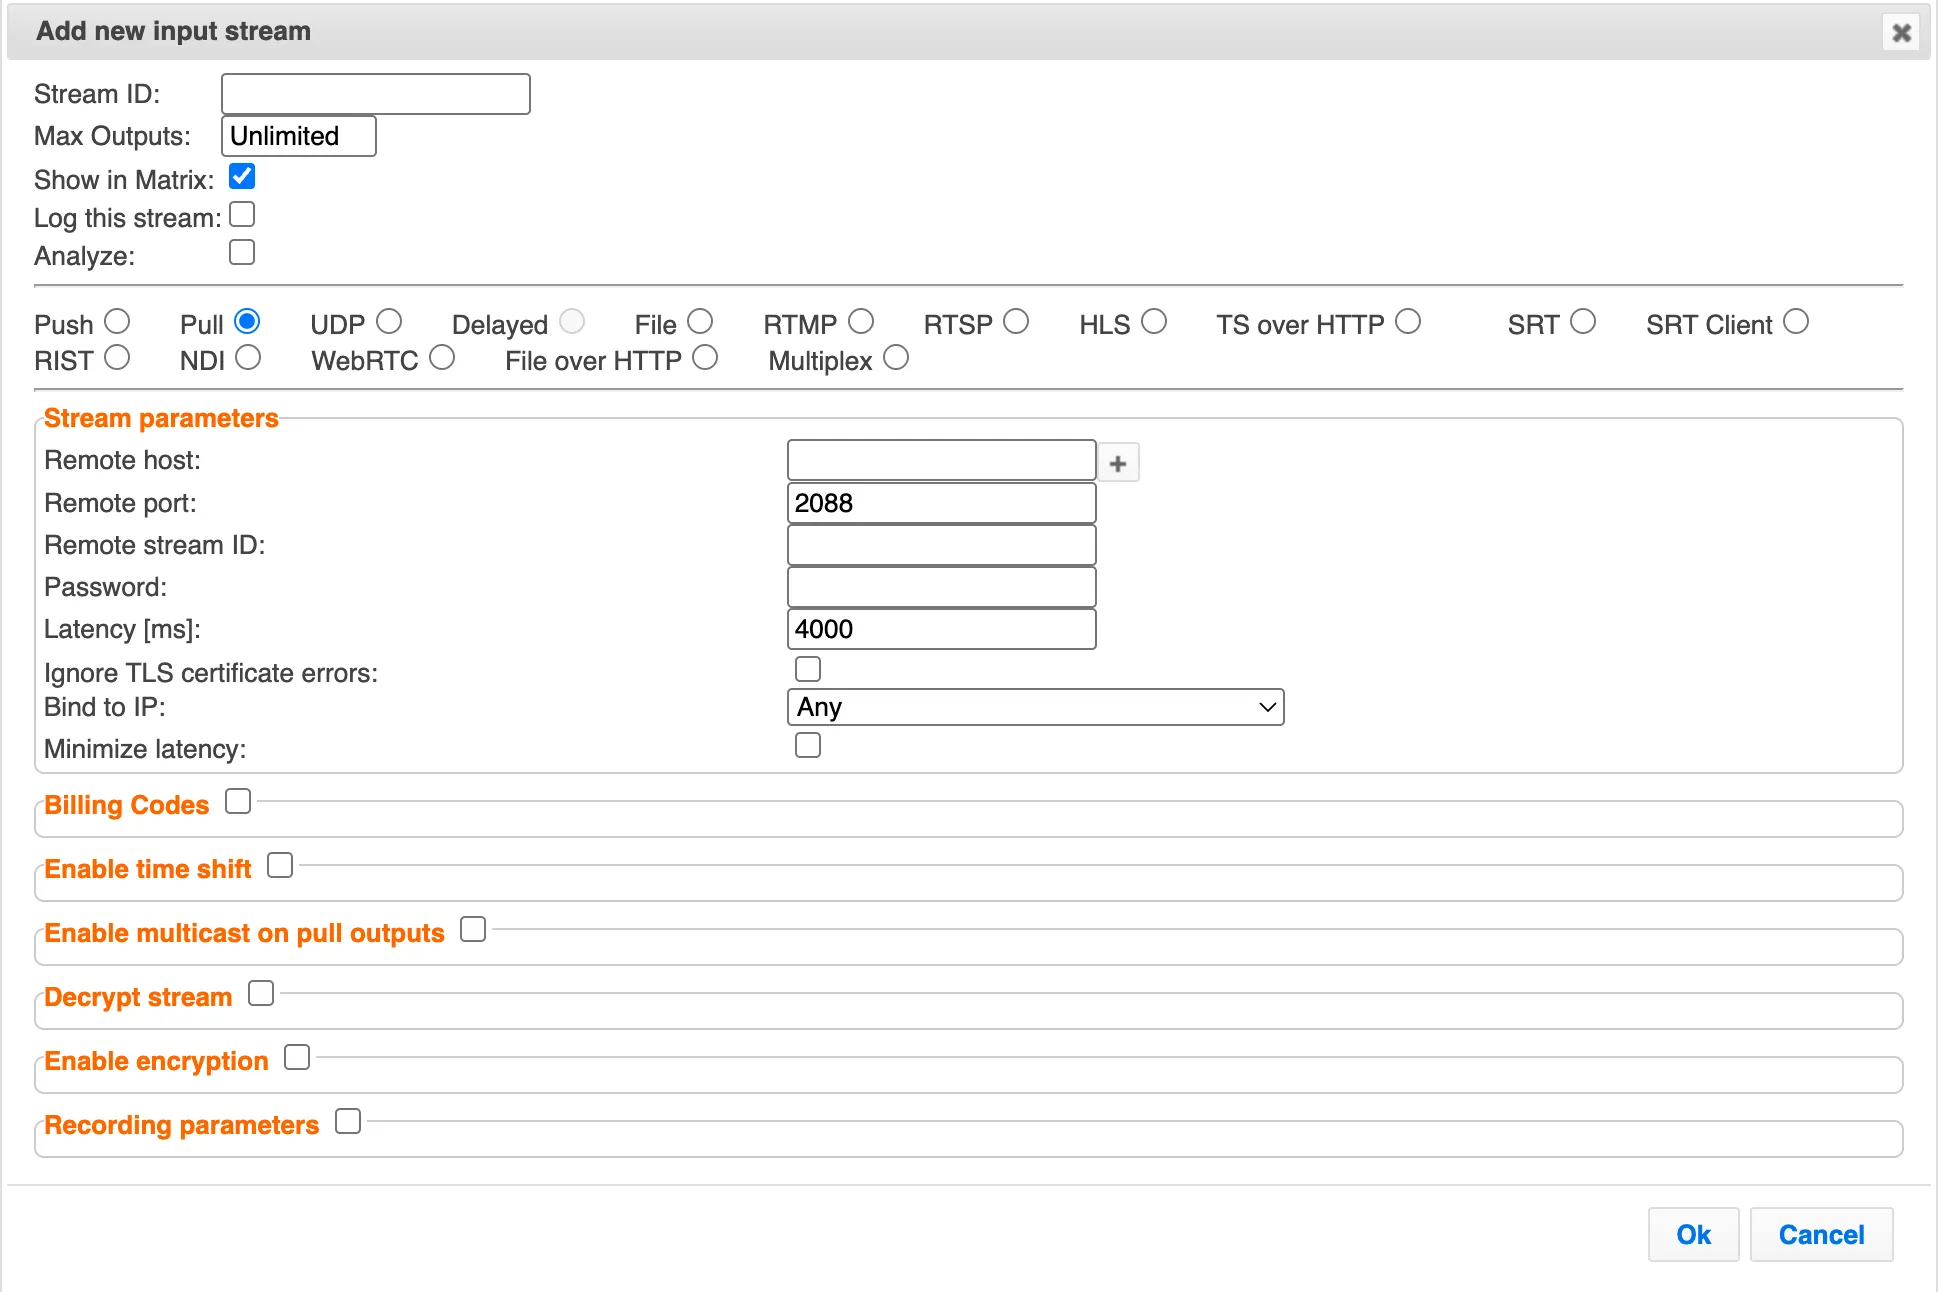Enable multicast on pull outputs checkbox
The width and height of the screenshot is (1938, 1292).
pyautogui.click(x=473, y=929)
